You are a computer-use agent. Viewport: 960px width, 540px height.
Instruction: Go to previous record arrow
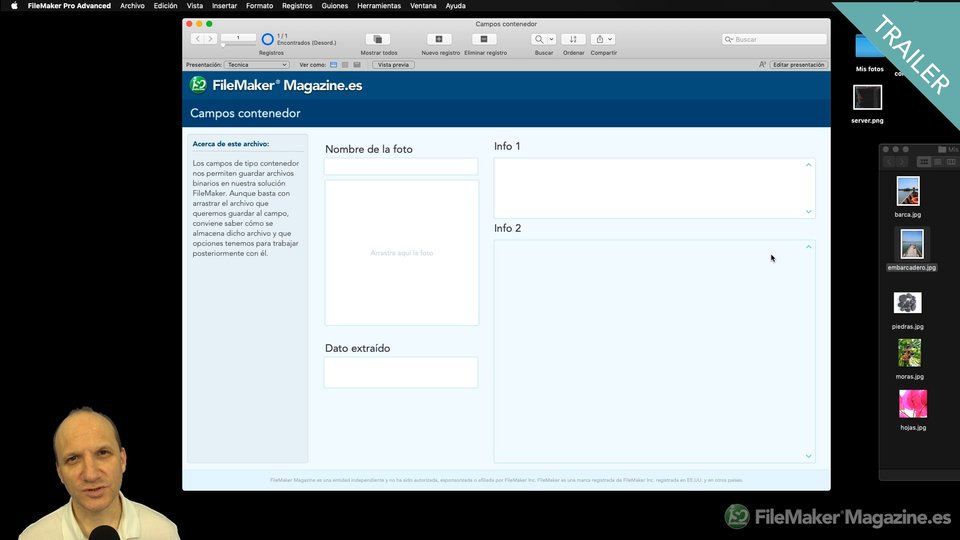coord(198,39)
